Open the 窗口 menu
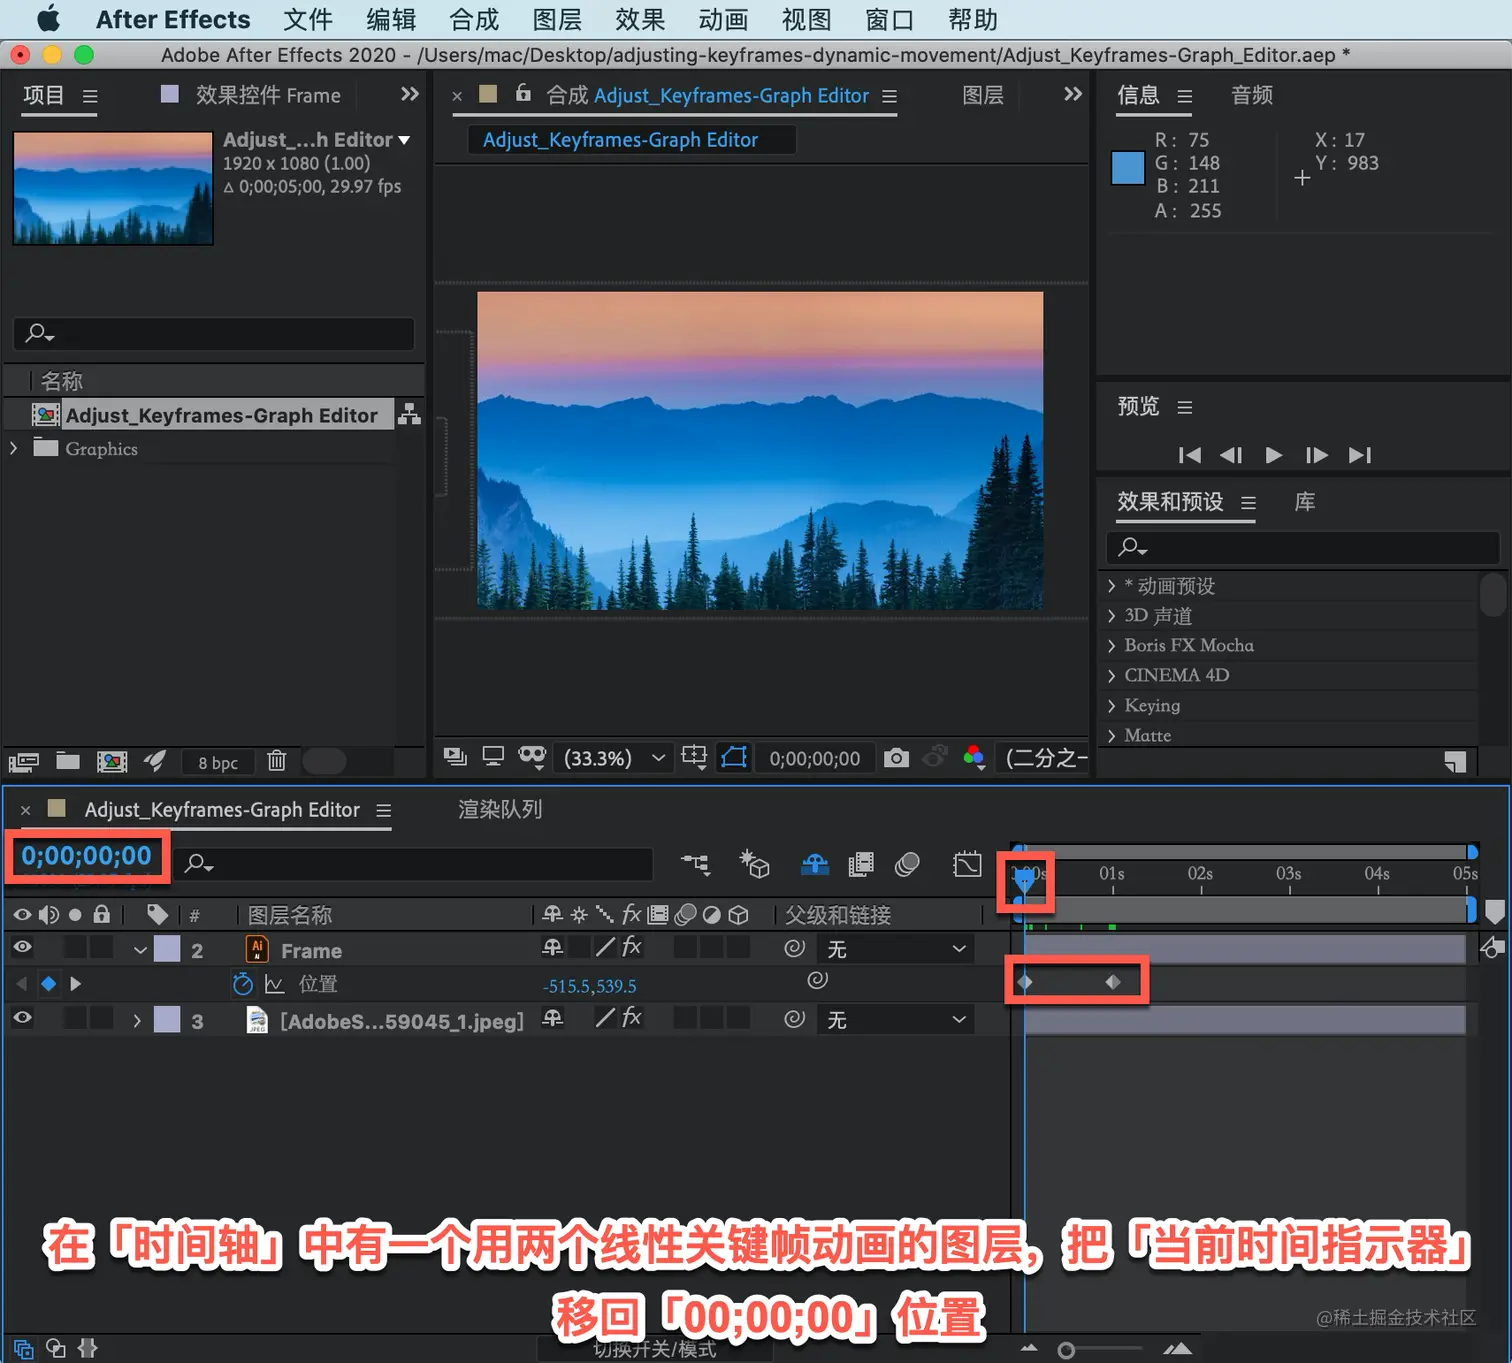The width and height of the screenshot is (1512, 1363). [x=889, y=19]
